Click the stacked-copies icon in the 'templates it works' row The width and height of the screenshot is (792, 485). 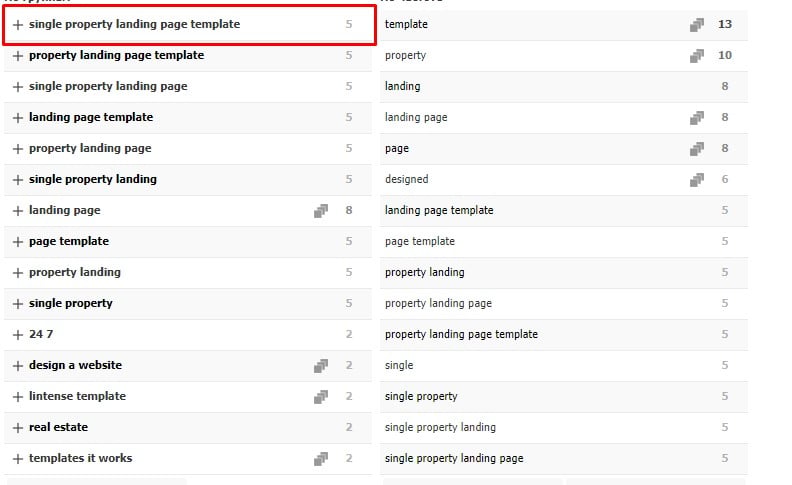pyautogui.click(x=321, y=458)
